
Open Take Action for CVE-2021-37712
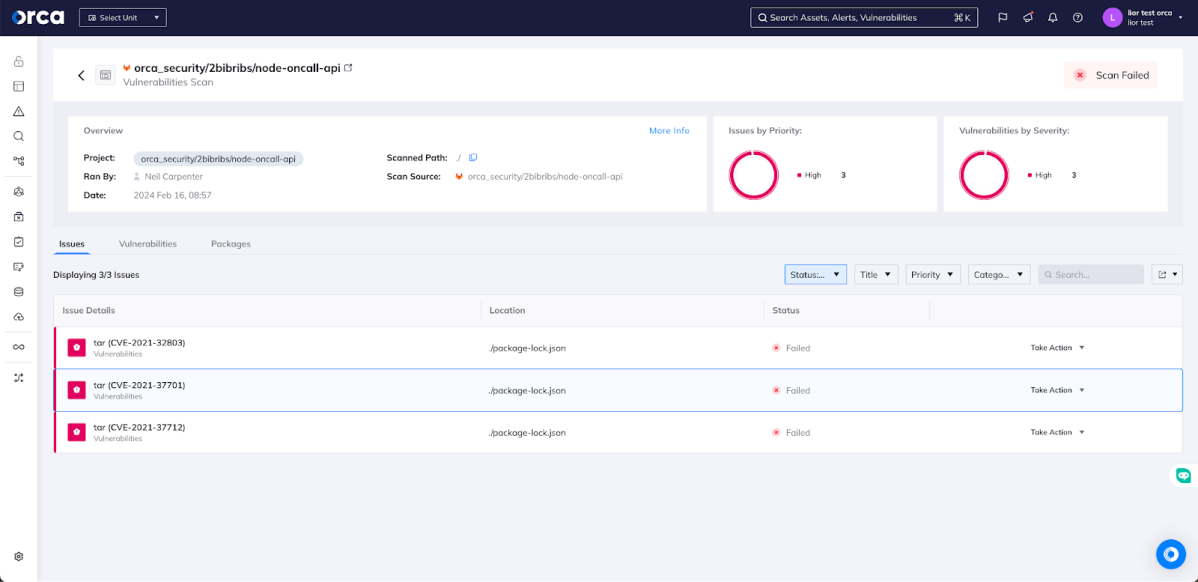(1057, 432)
